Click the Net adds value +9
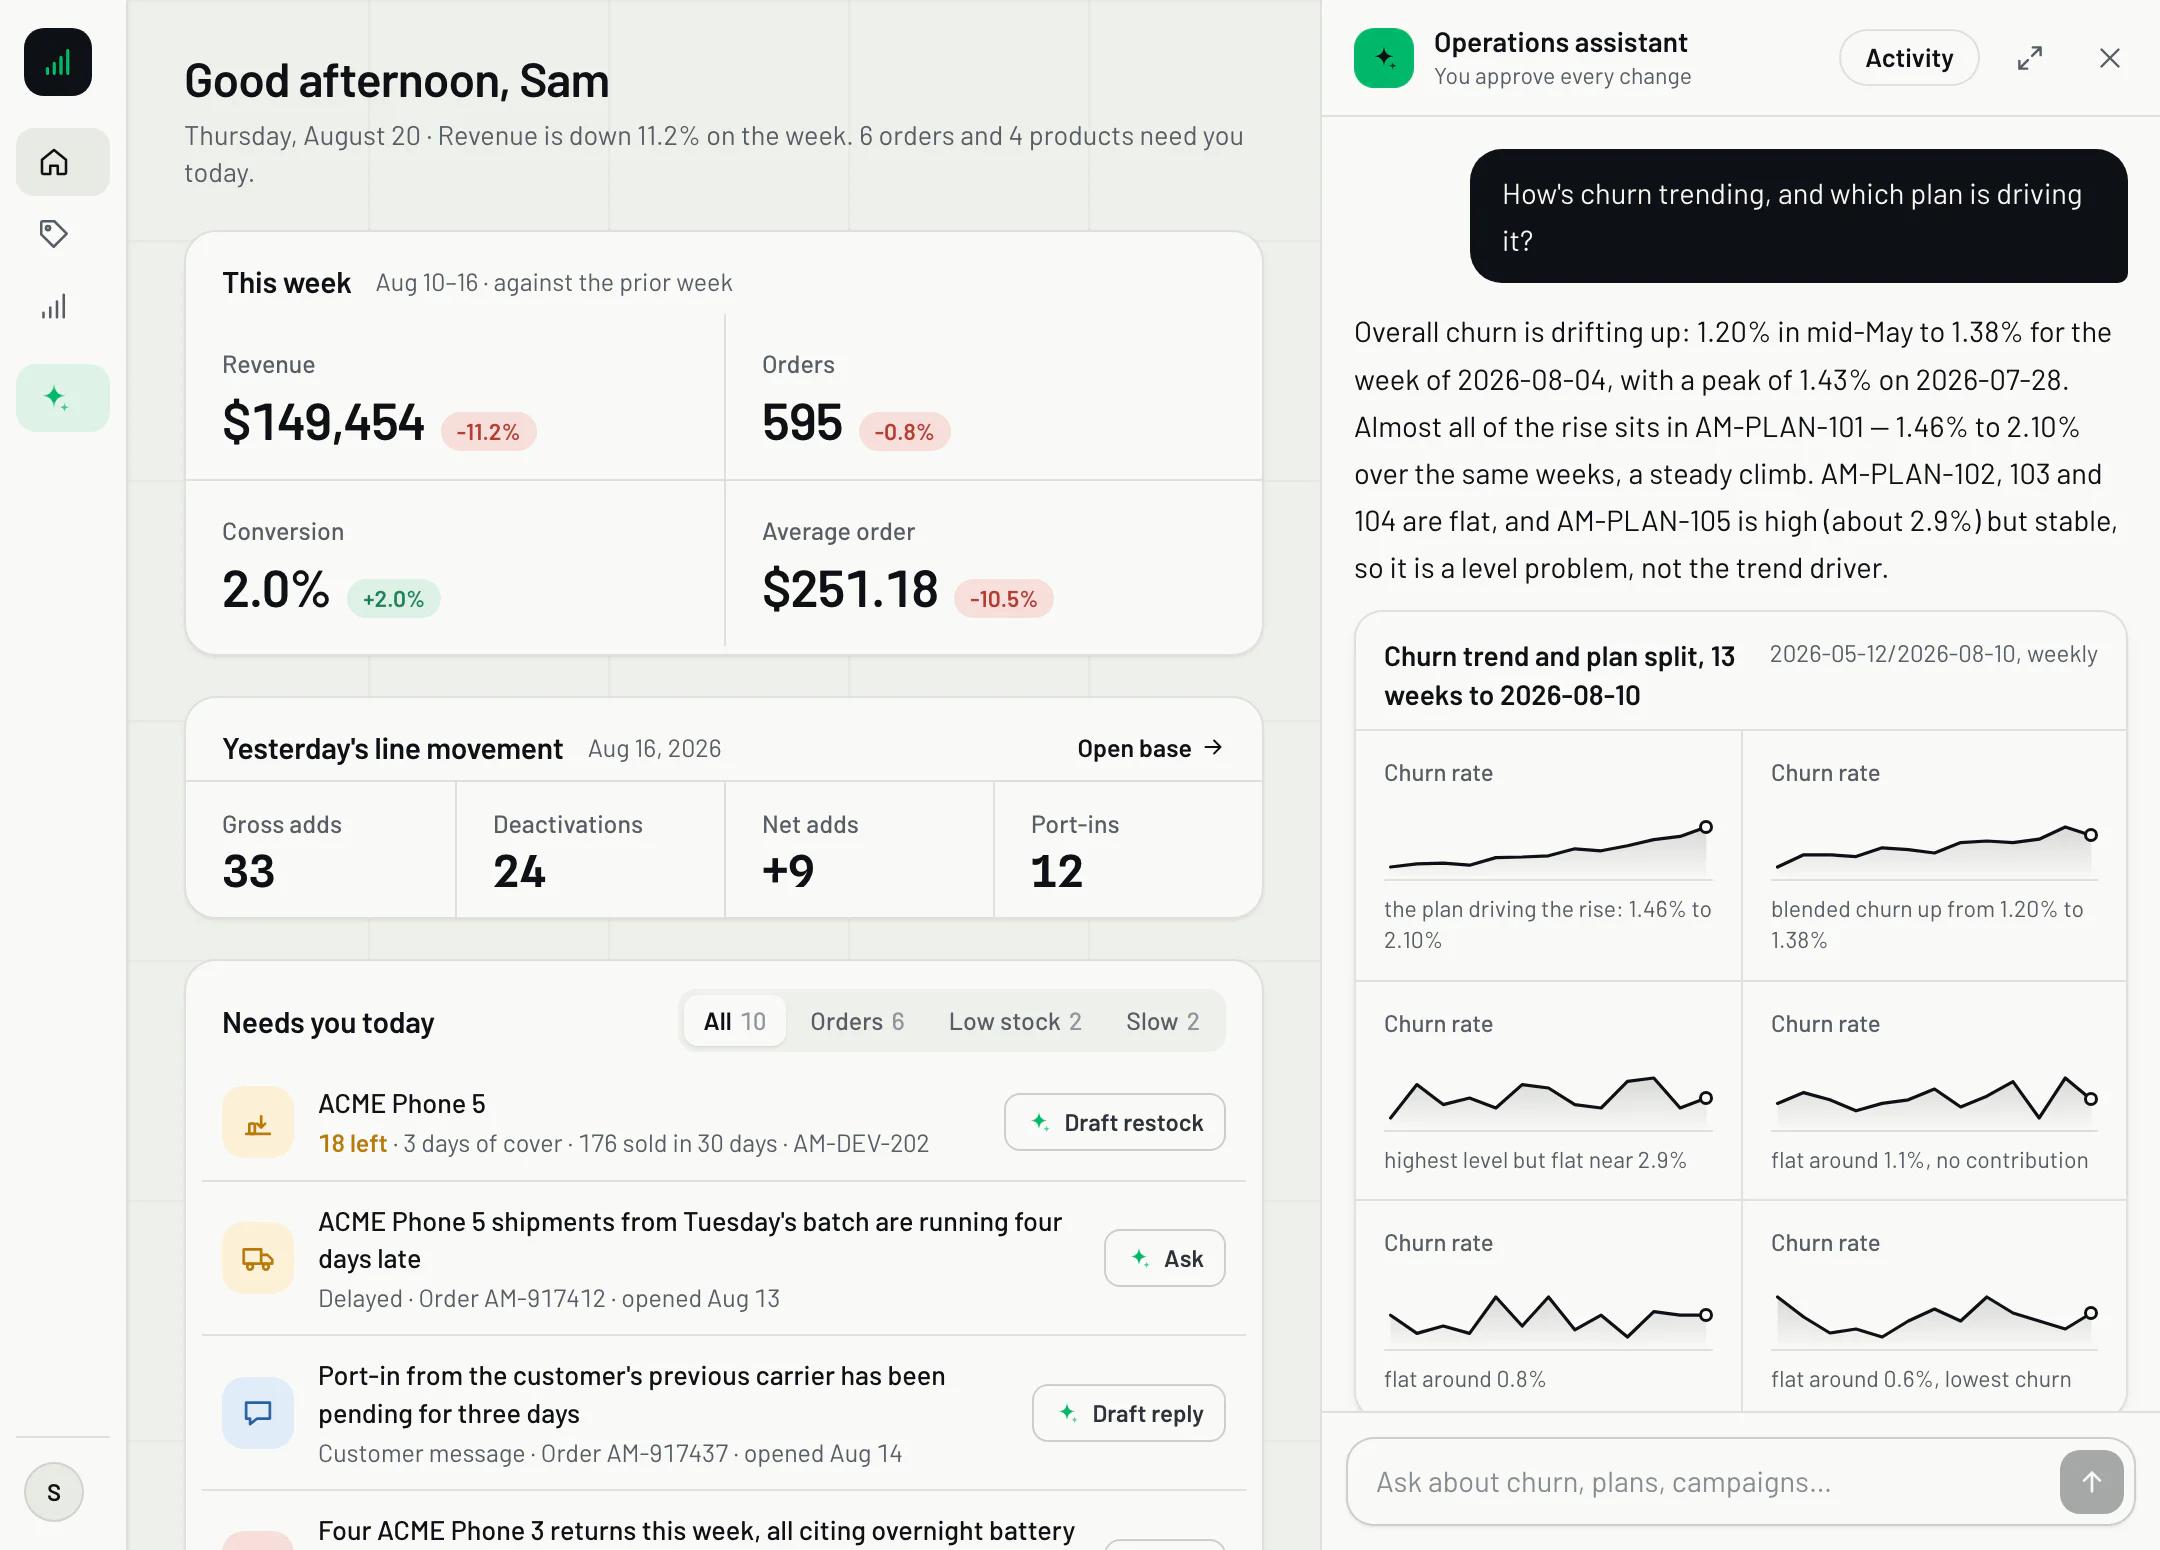The width and height of the screenshot is (2160, 1550). coord(788,871)
